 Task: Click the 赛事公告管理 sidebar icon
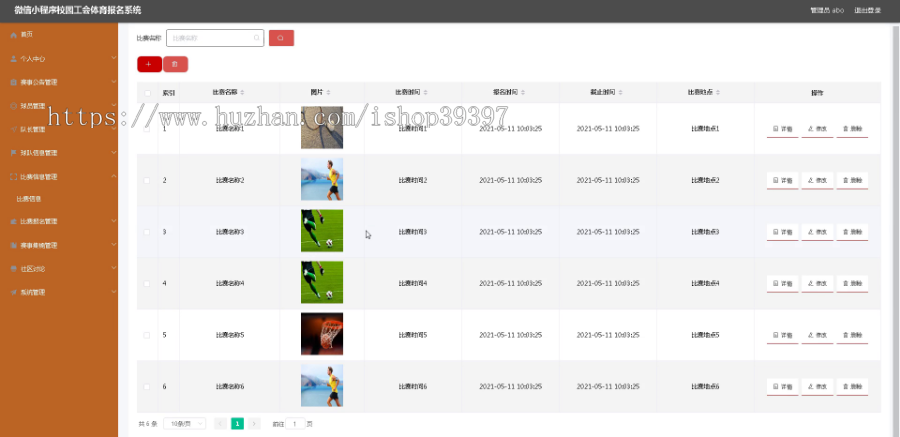[x=14, y=82]
